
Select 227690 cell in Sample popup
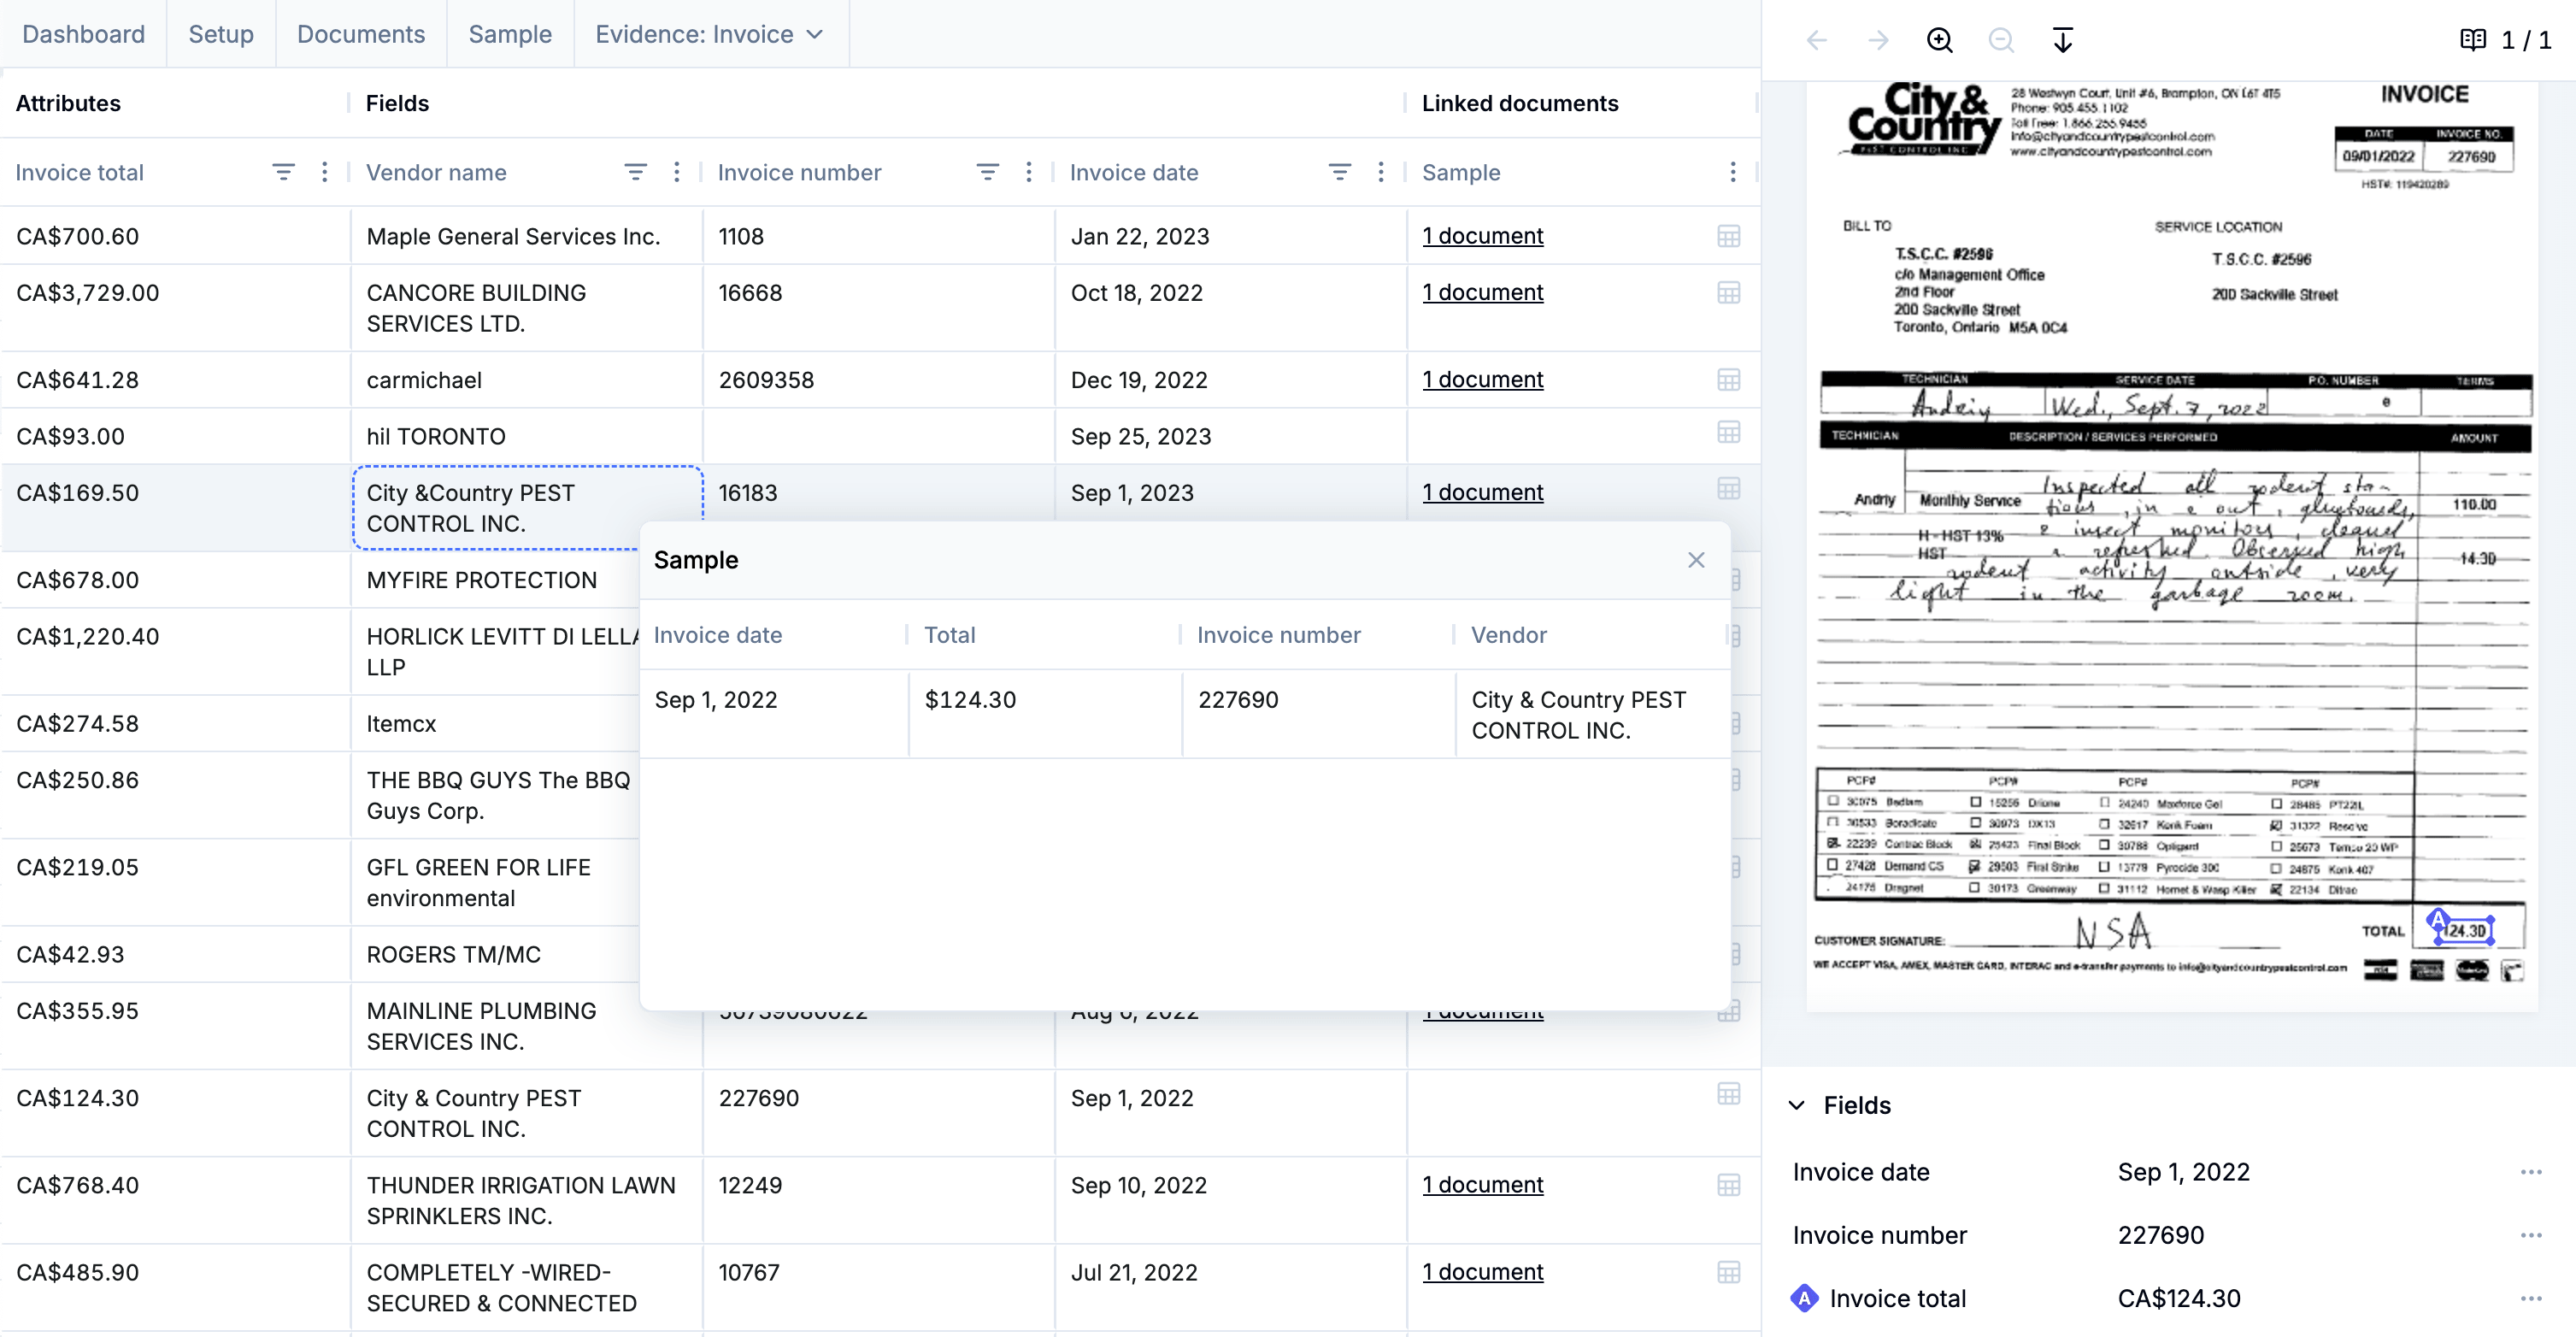[x=1318, y=714]
